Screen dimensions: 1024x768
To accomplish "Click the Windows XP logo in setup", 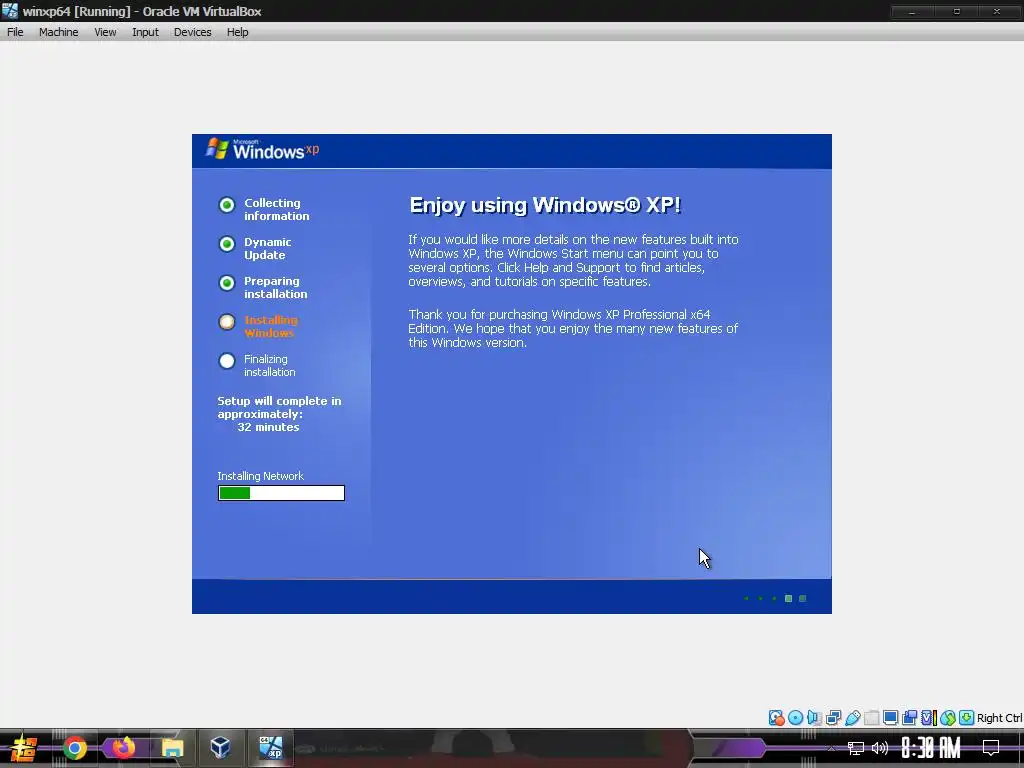I will [263, 150].
